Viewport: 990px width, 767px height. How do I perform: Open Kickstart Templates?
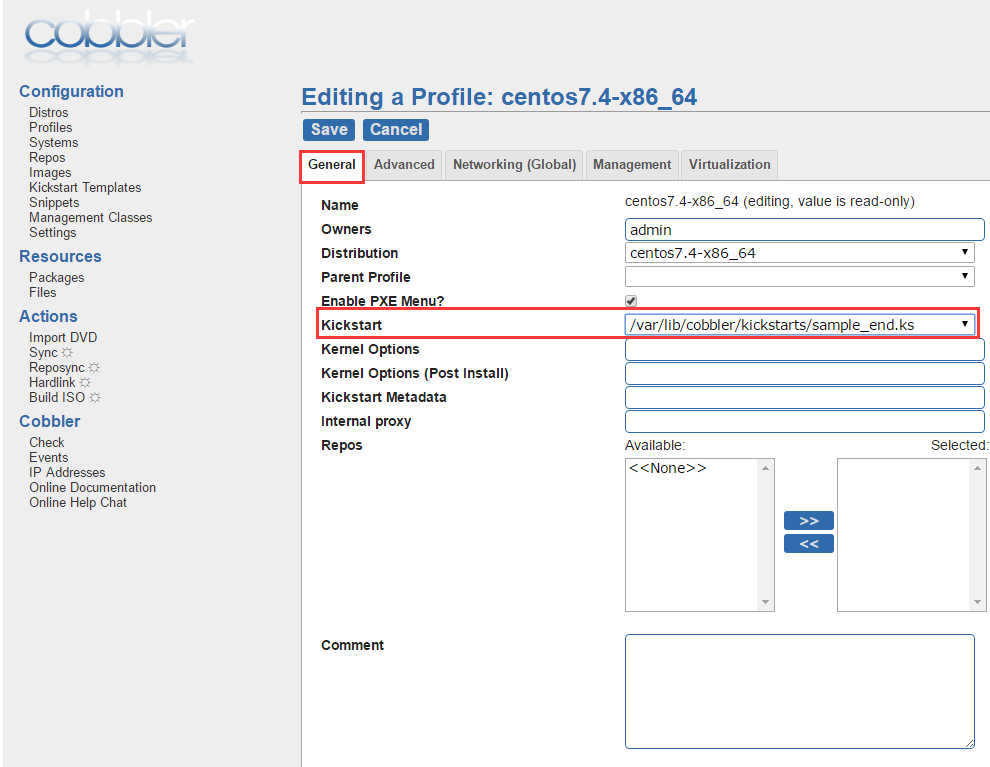point(85,187)
